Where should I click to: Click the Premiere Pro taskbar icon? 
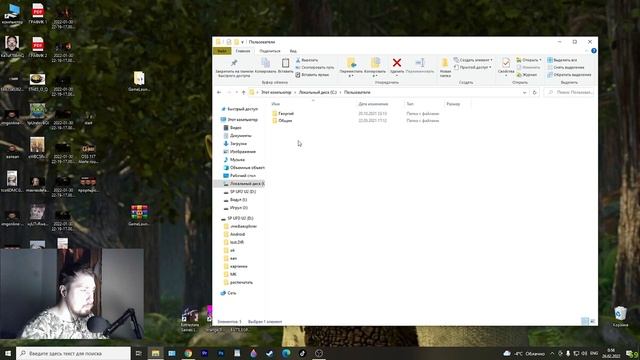tap(204, 353)
